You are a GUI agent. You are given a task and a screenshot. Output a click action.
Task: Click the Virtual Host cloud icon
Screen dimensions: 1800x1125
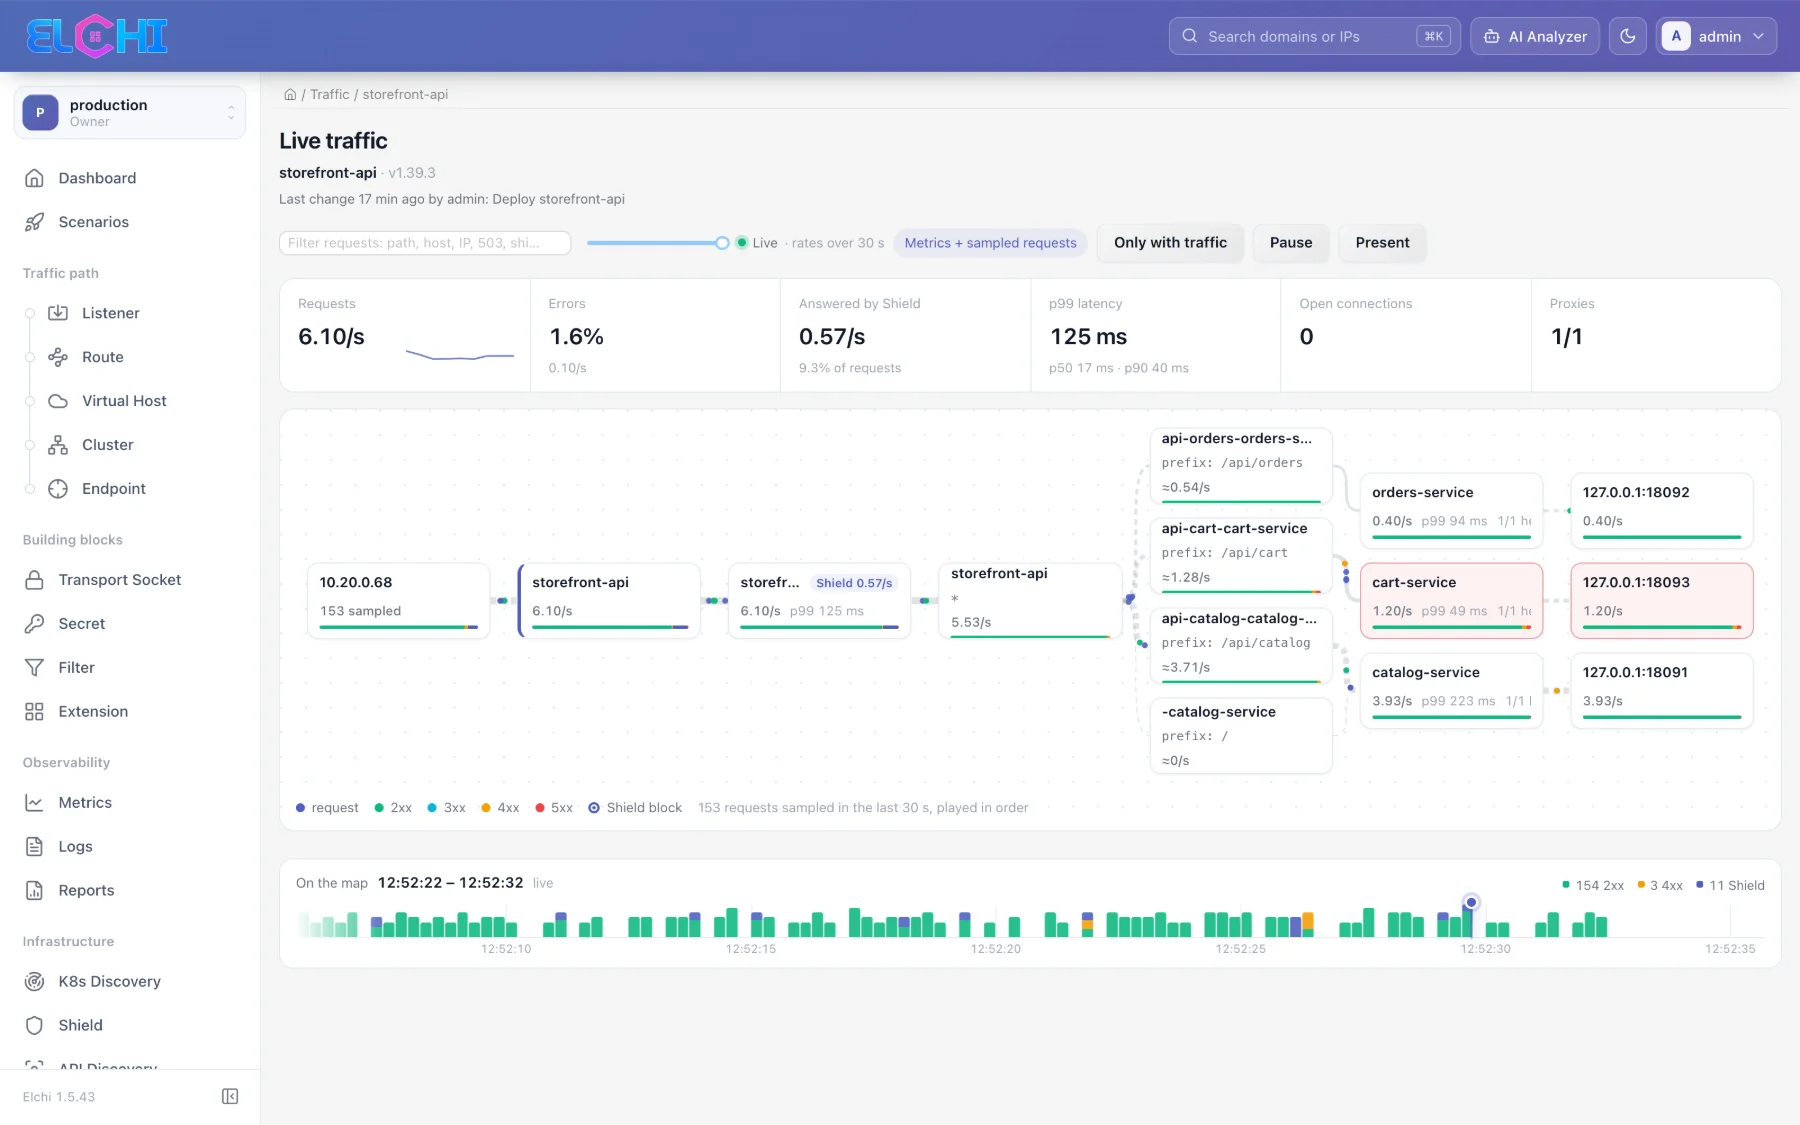coord(58,401)
